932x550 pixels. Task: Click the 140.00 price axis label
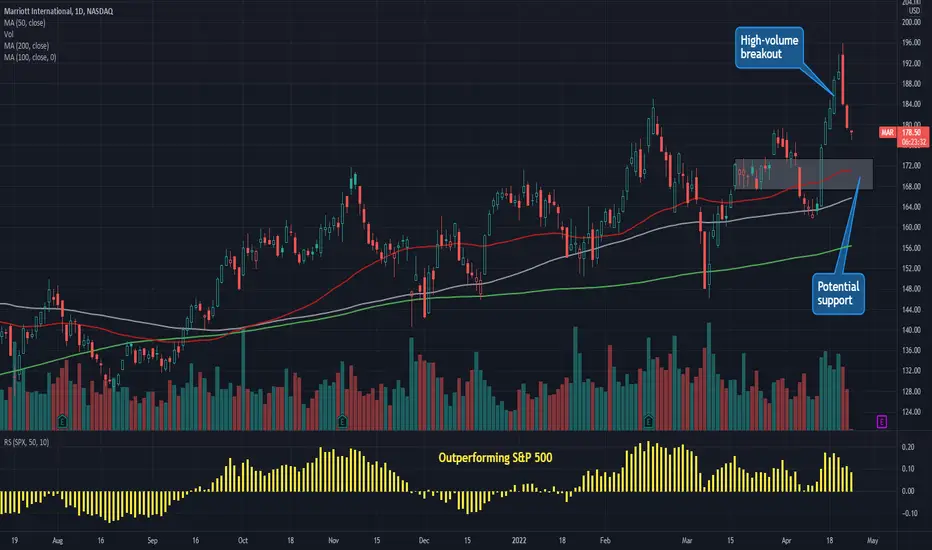point(911,330)
